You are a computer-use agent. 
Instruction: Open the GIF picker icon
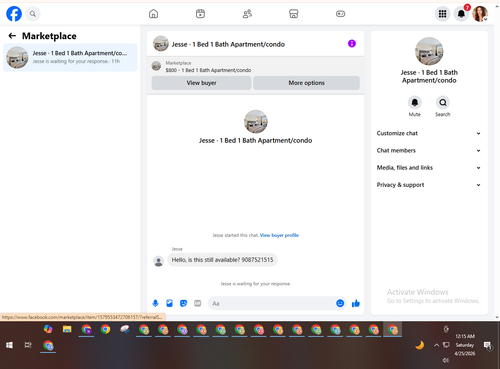[198, 303]
